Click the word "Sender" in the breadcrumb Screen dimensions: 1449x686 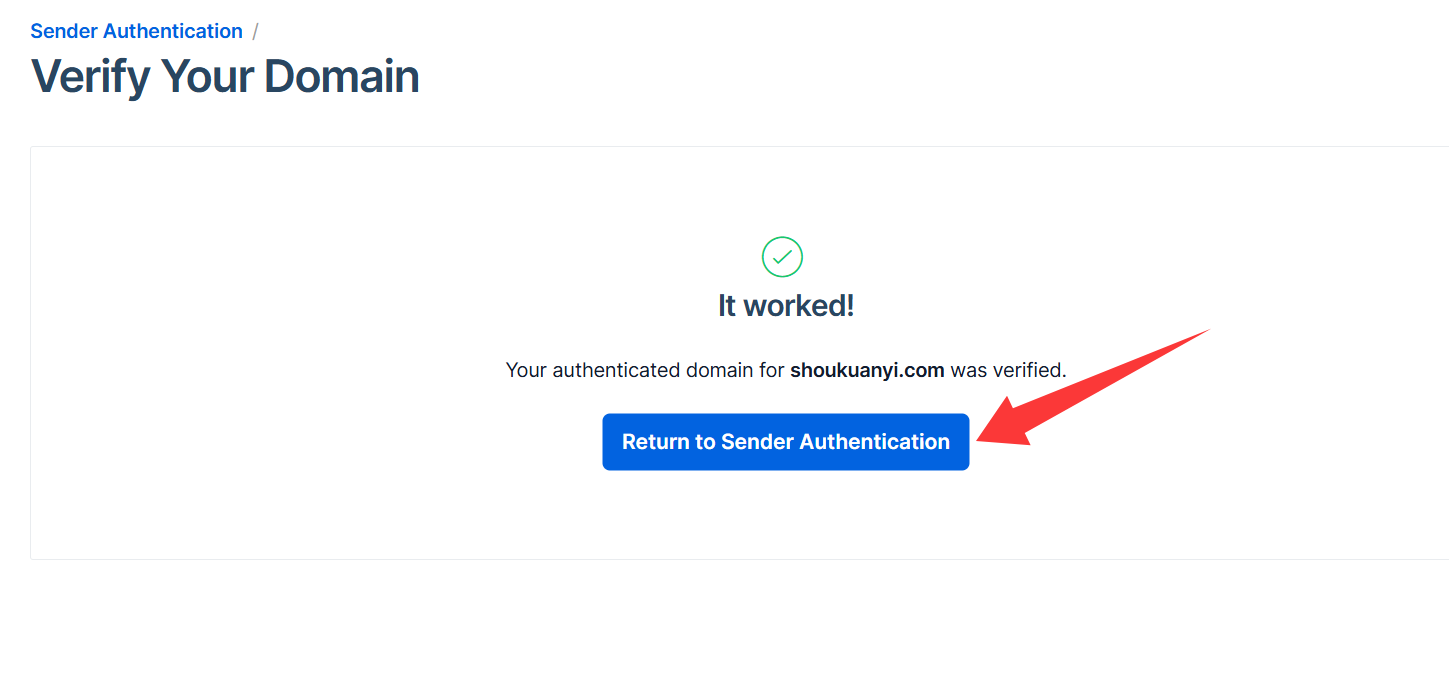[x=64, y=31]
